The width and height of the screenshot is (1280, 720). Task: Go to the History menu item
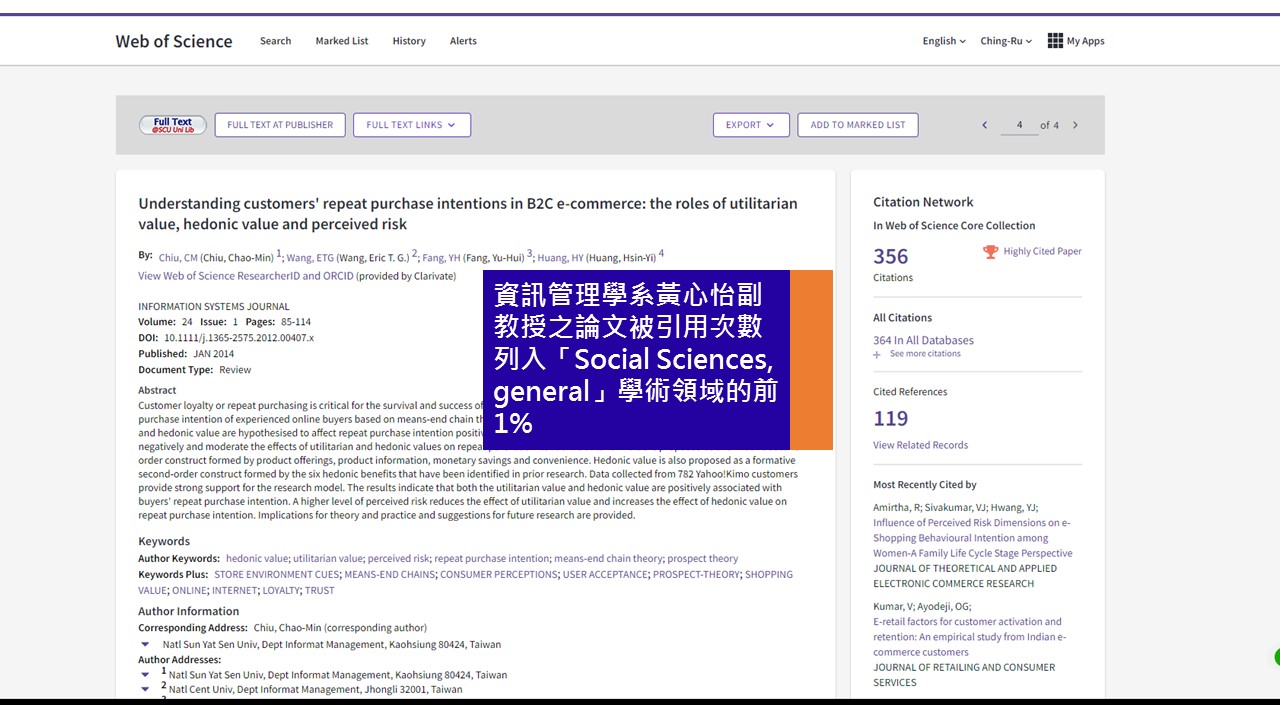[x=408, y=41]
